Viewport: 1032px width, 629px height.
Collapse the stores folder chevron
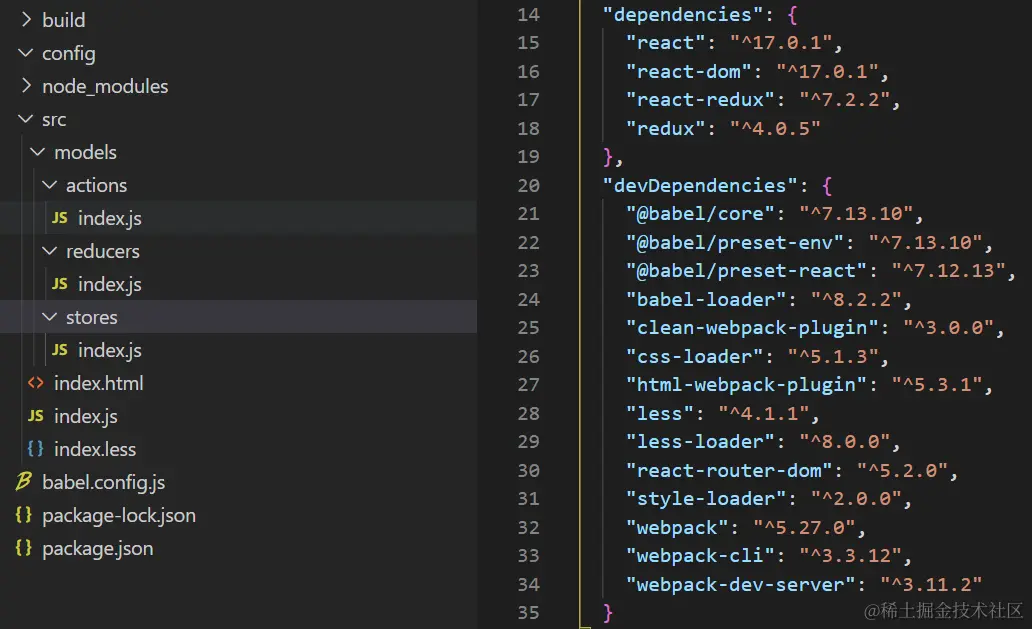pos(49,317)
